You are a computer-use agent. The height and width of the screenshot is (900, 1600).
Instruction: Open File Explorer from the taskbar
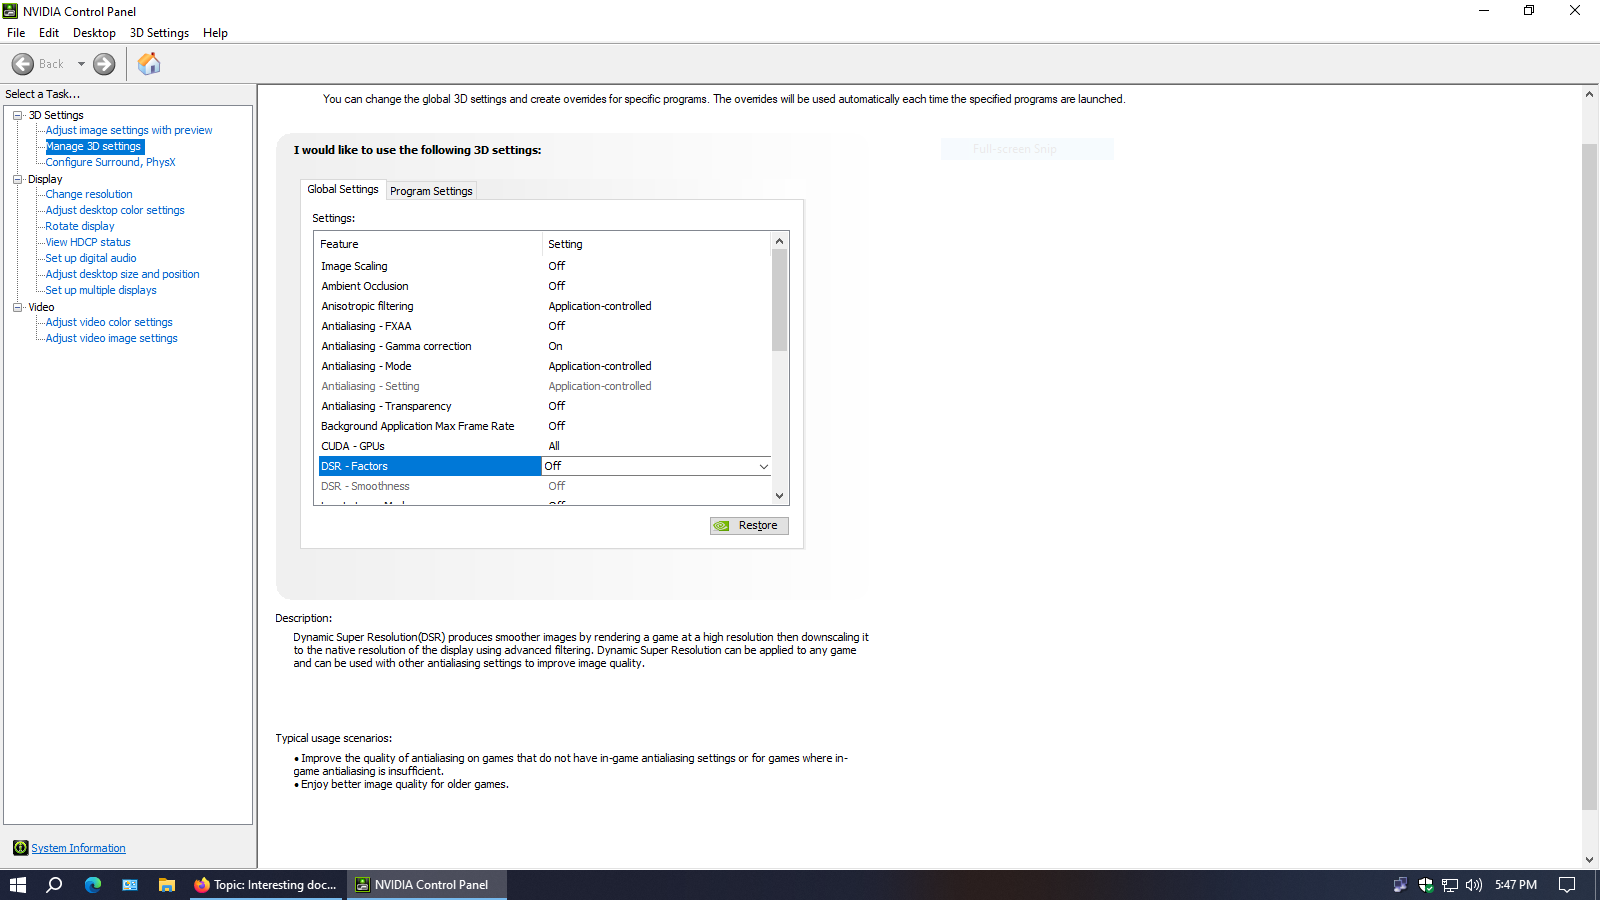[167, 885]
